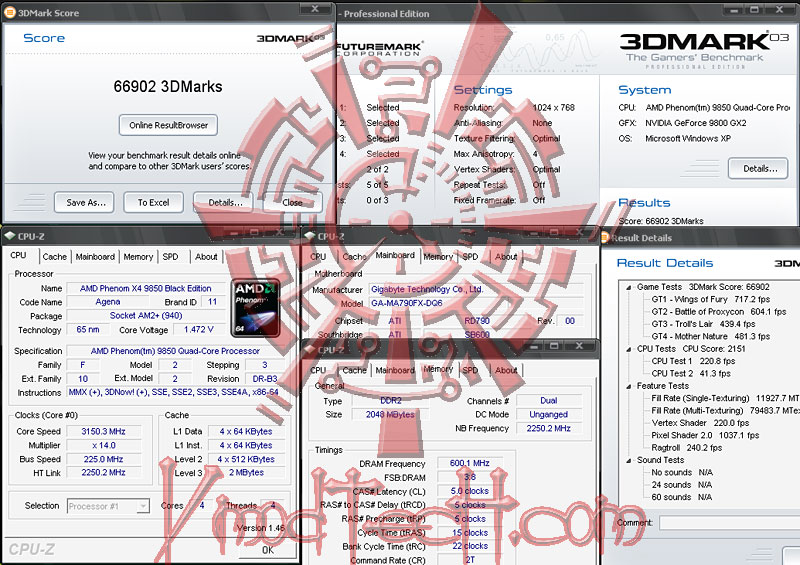Viewport: 800px width, 565px height.
Task: Open Mainboard tab in Memory CPU-Z window
Action: click(x=395, y=370)
